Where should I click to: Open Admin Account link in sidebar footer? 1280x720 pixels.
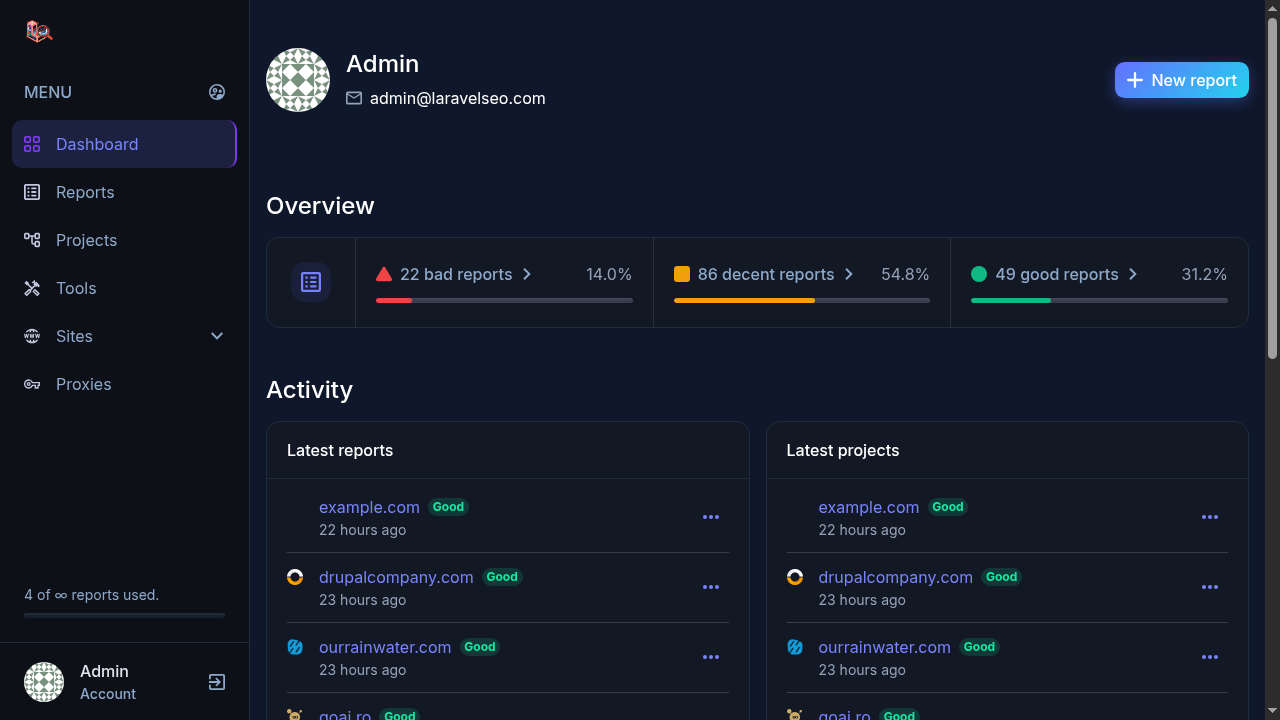(108, 682)
